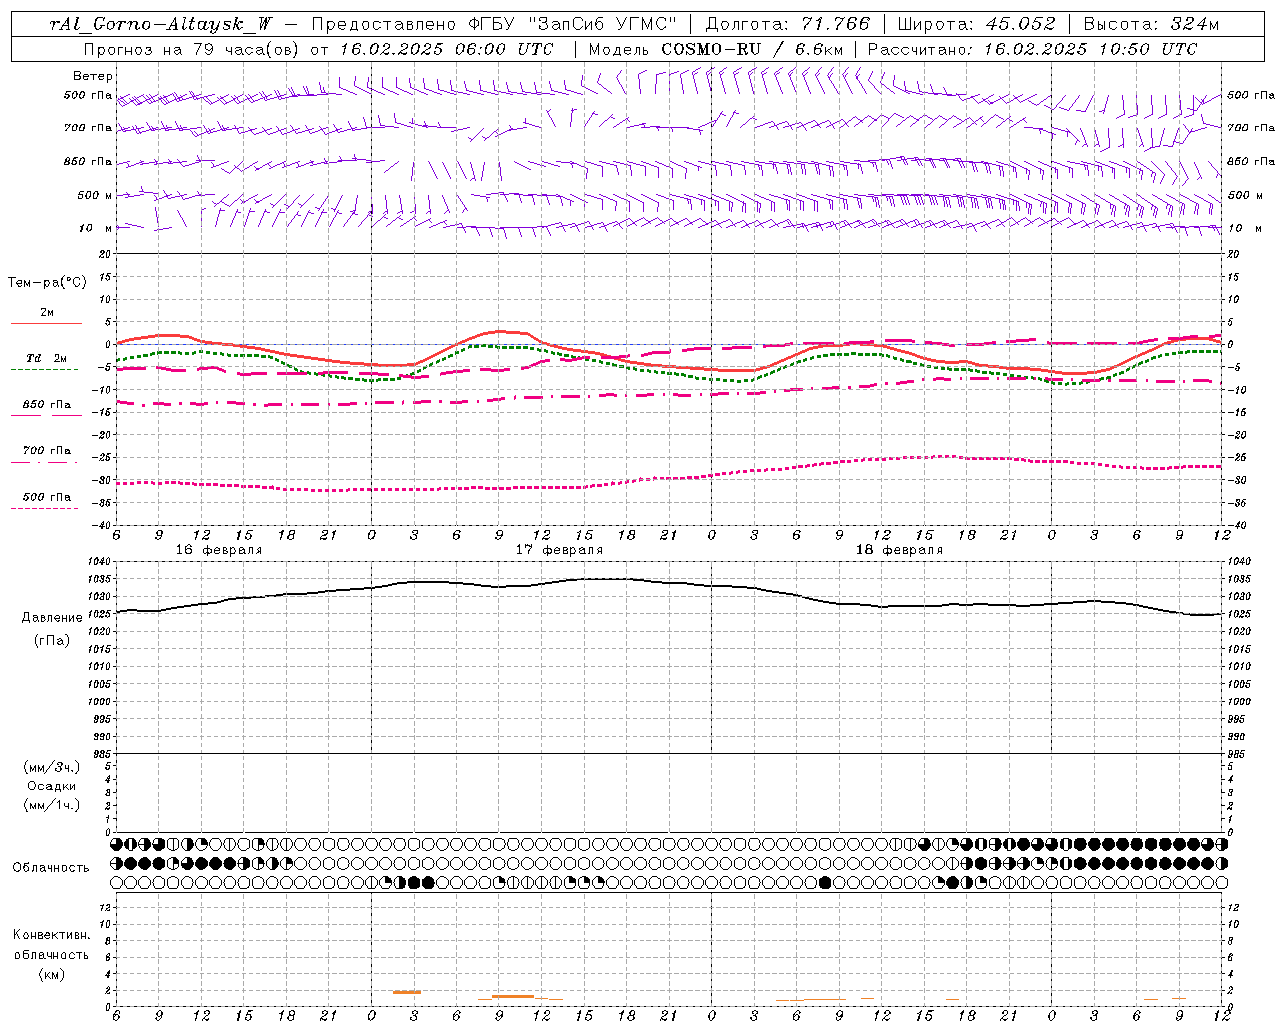
Task: Click the left 500 м wind level label
Action: tap(96, 195)
